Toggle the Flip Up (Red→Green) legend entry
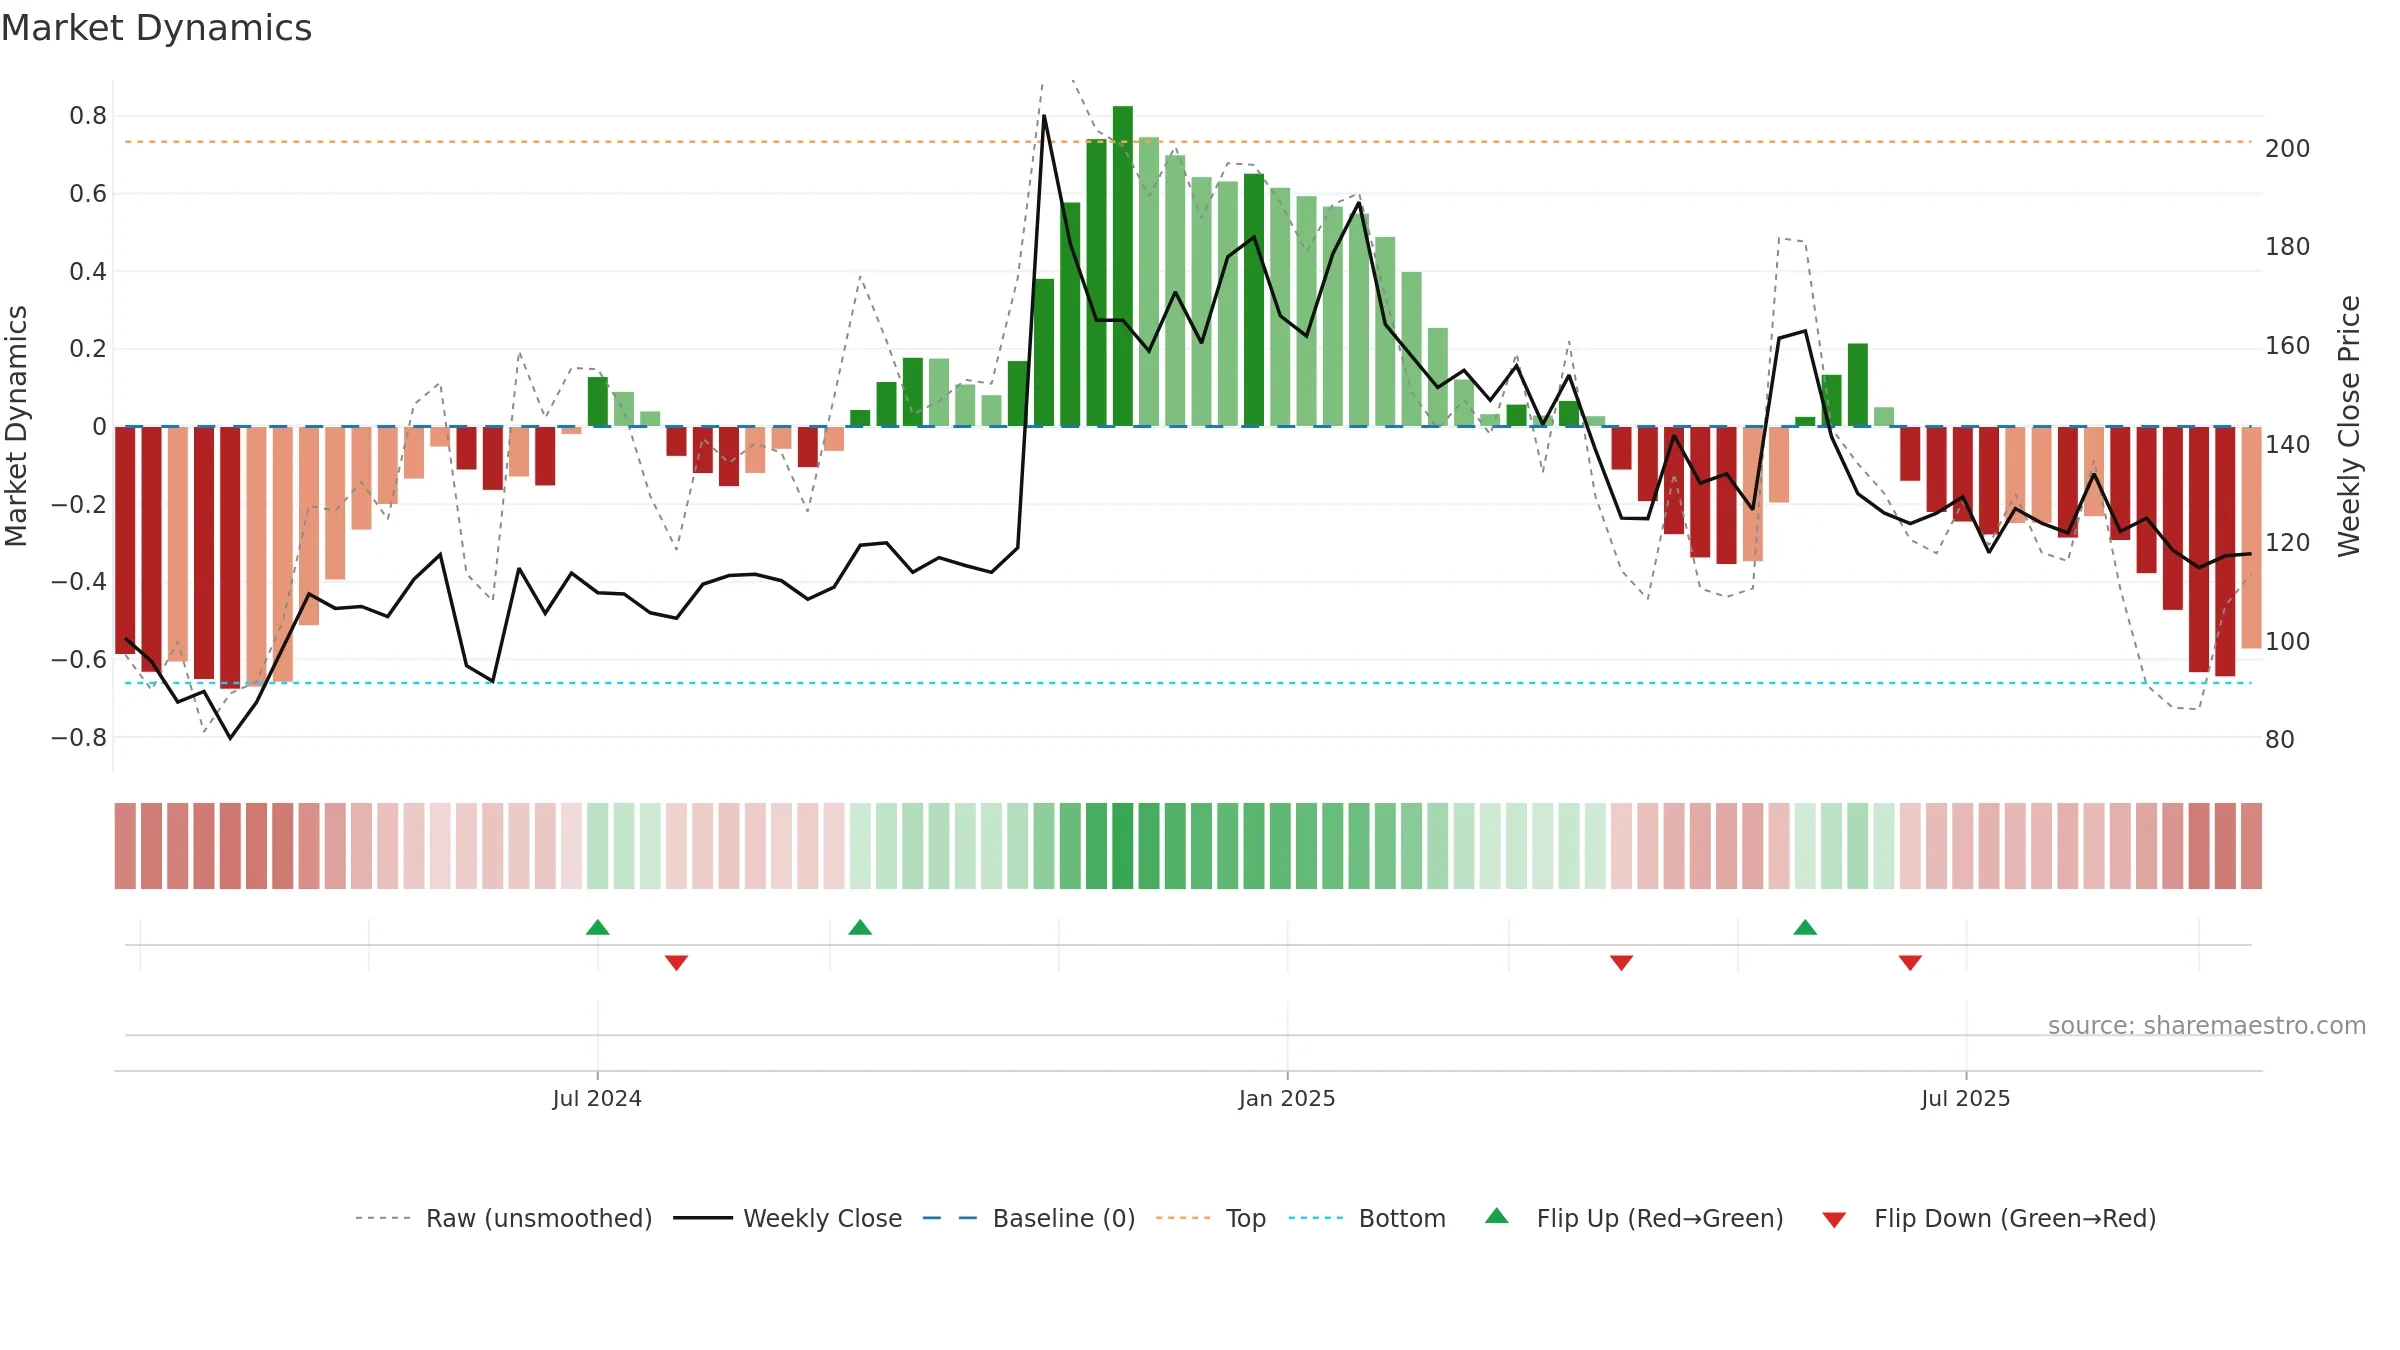The width and height of the screenshot is (2400, 1350). click(1634, 1218)
